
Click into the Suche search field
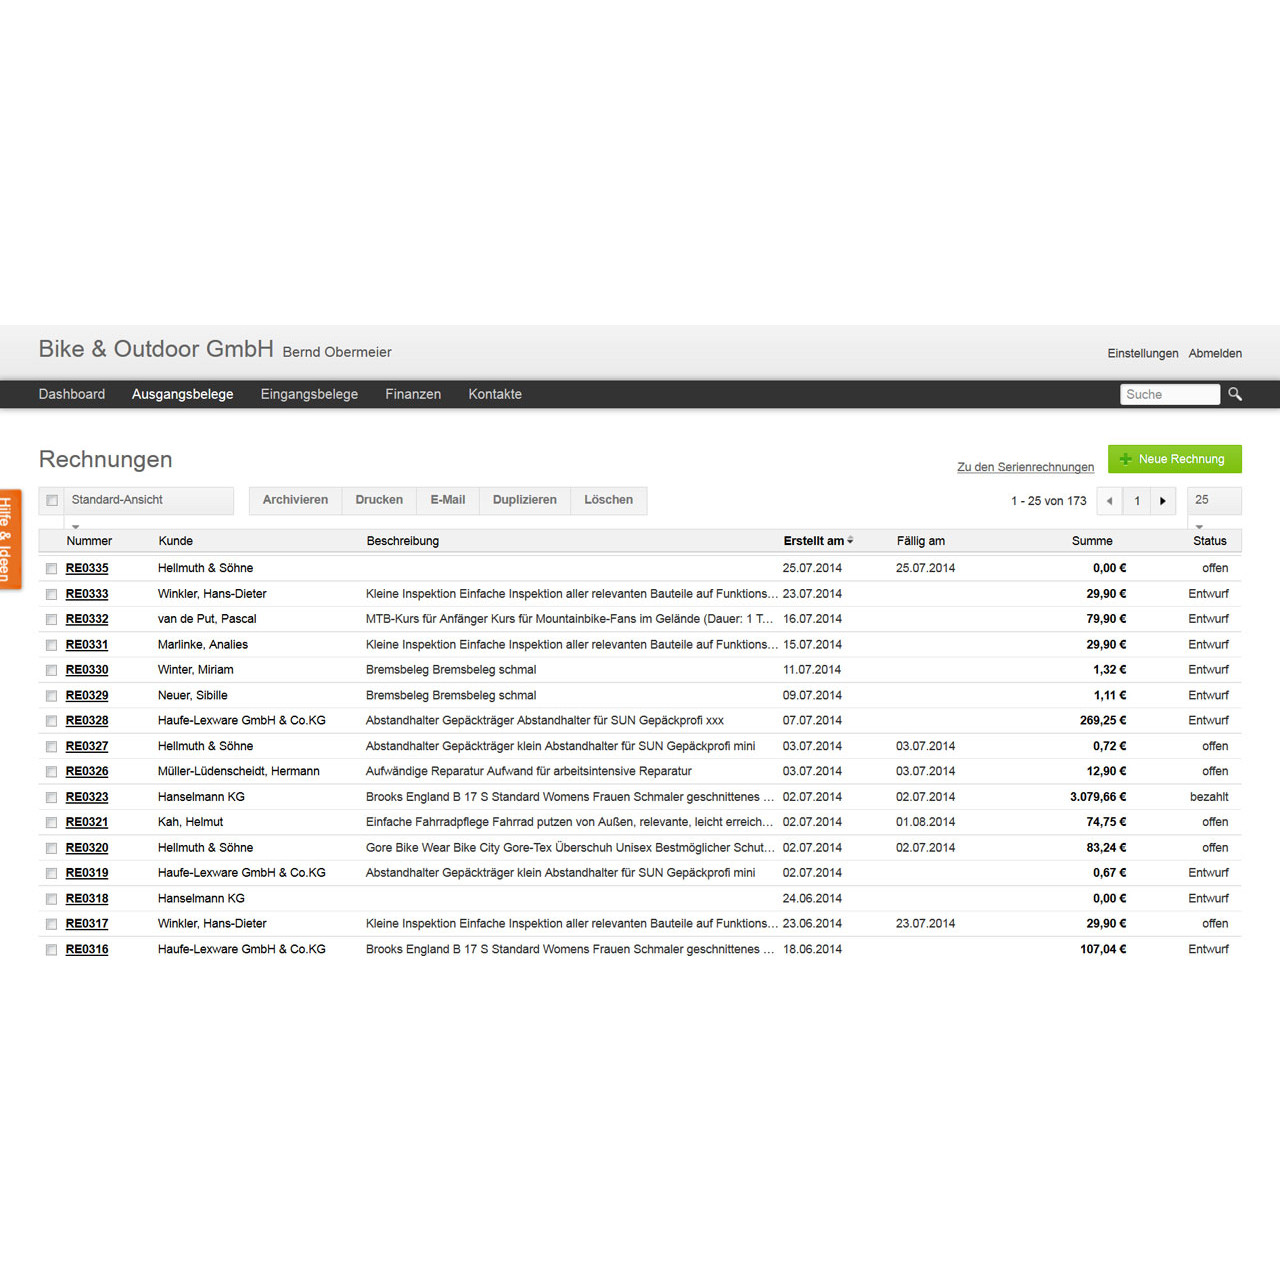(x=1170, y=394)
